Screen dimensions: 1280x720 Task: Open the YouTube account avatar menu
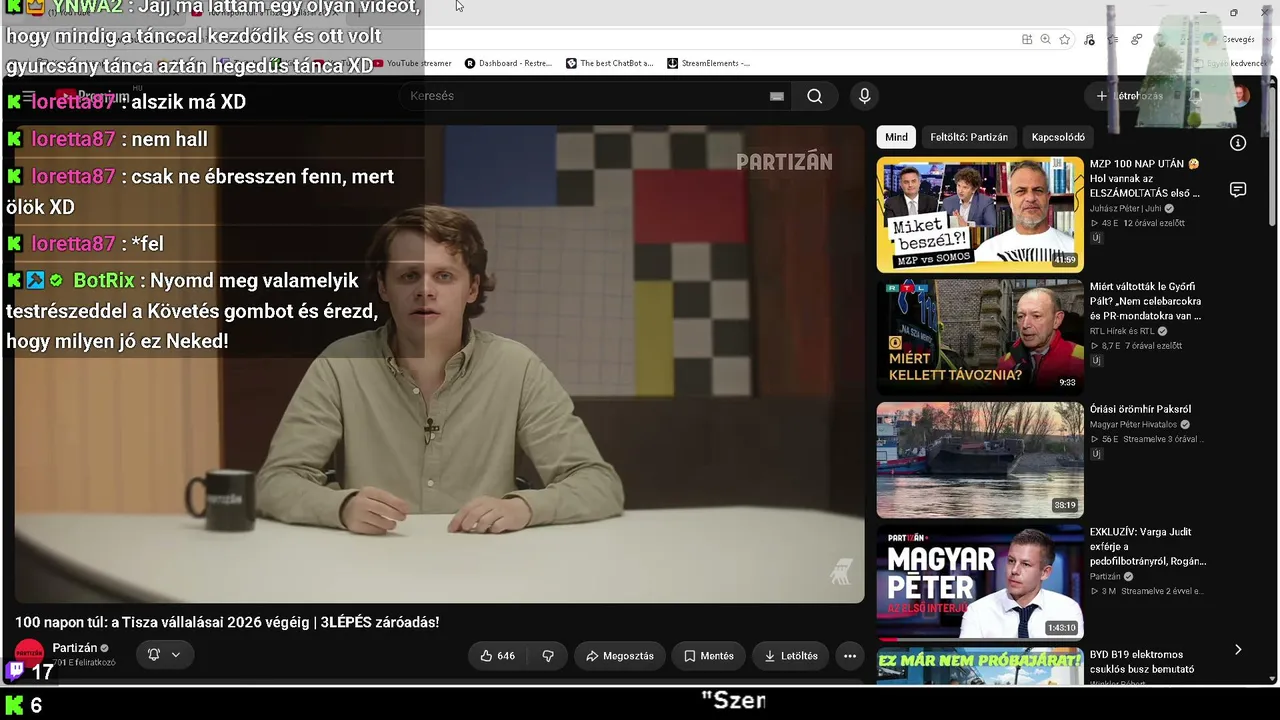(x=1240, y=96)
